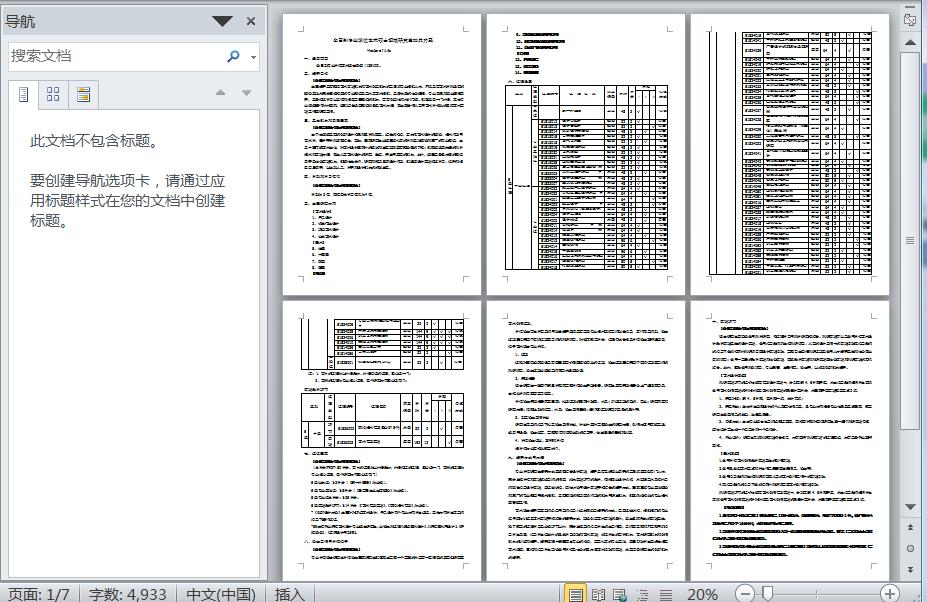This screenshot has height=602, width=927.
Task: Click the paragraph starting with 要创建导航选项卡
Action: point(127,200)
